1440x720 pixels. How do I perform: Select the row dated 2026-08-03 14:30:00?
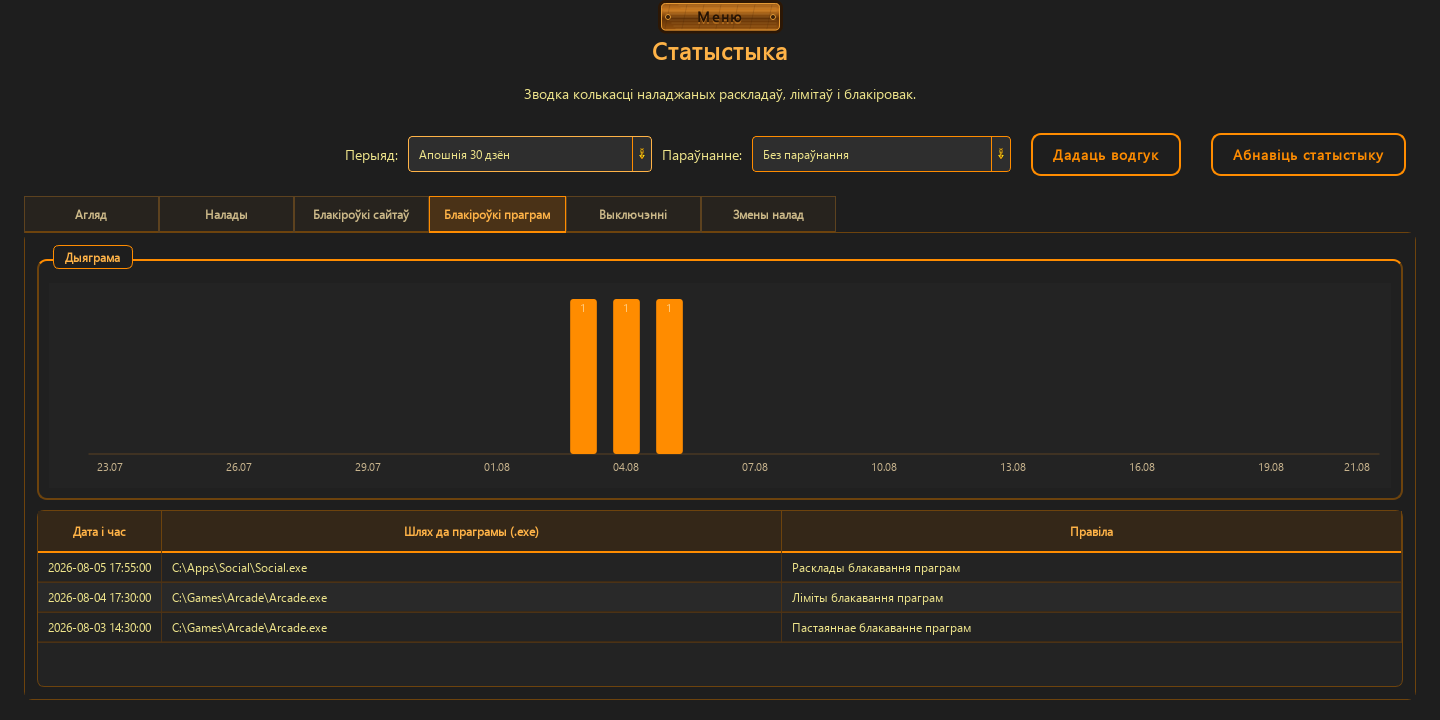pyautogui.click(x=720, y=628)
